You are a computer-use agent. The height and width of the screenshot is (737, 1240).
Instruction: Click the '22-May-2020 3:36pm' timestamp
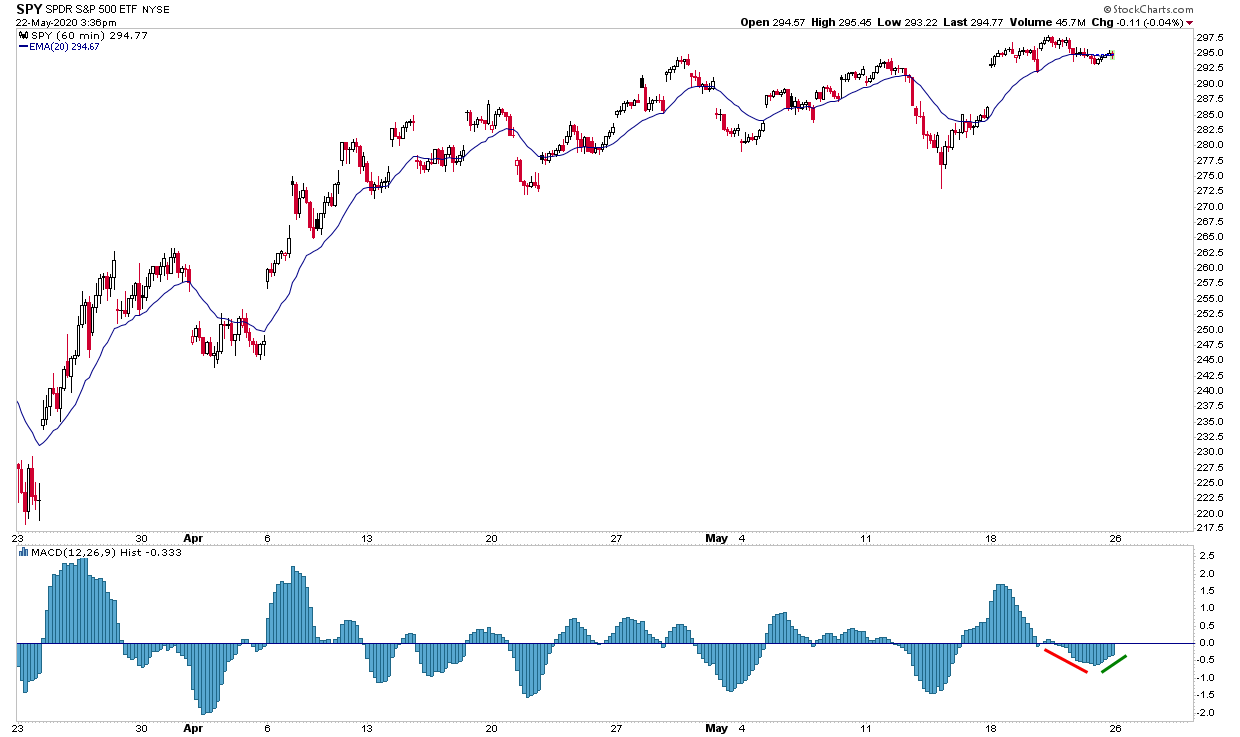(67, 23)
